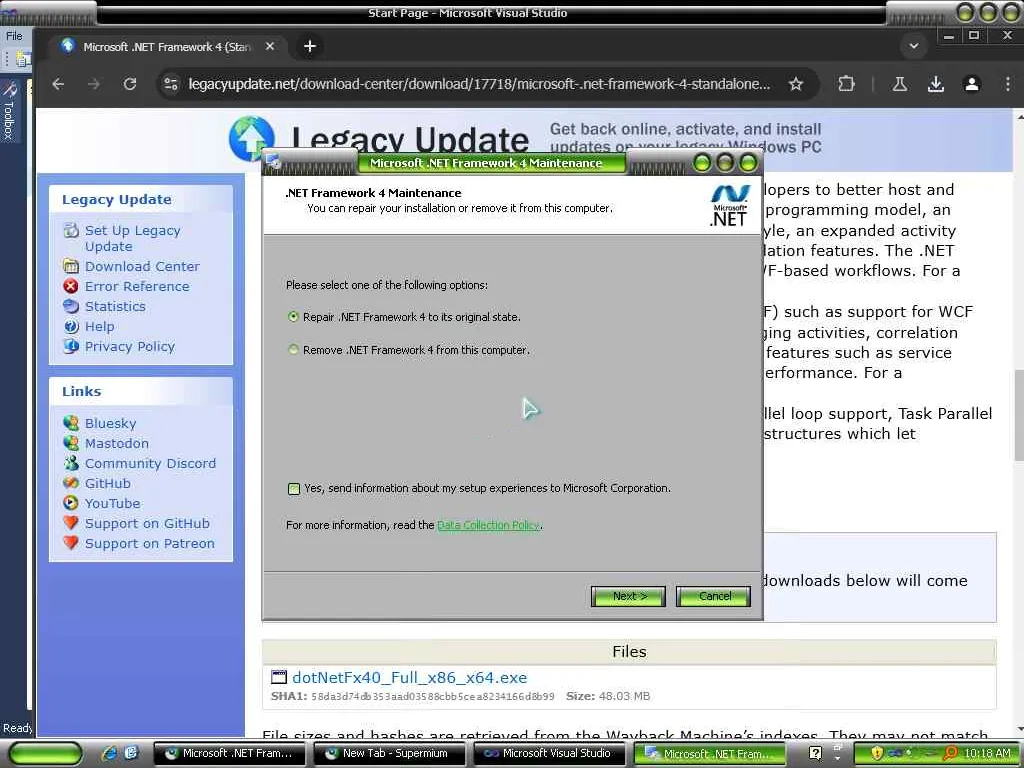Select the Microsoft .NET Framework 4 browser tab
Screen dimensions: 1024x768
[x=167, y=46]
